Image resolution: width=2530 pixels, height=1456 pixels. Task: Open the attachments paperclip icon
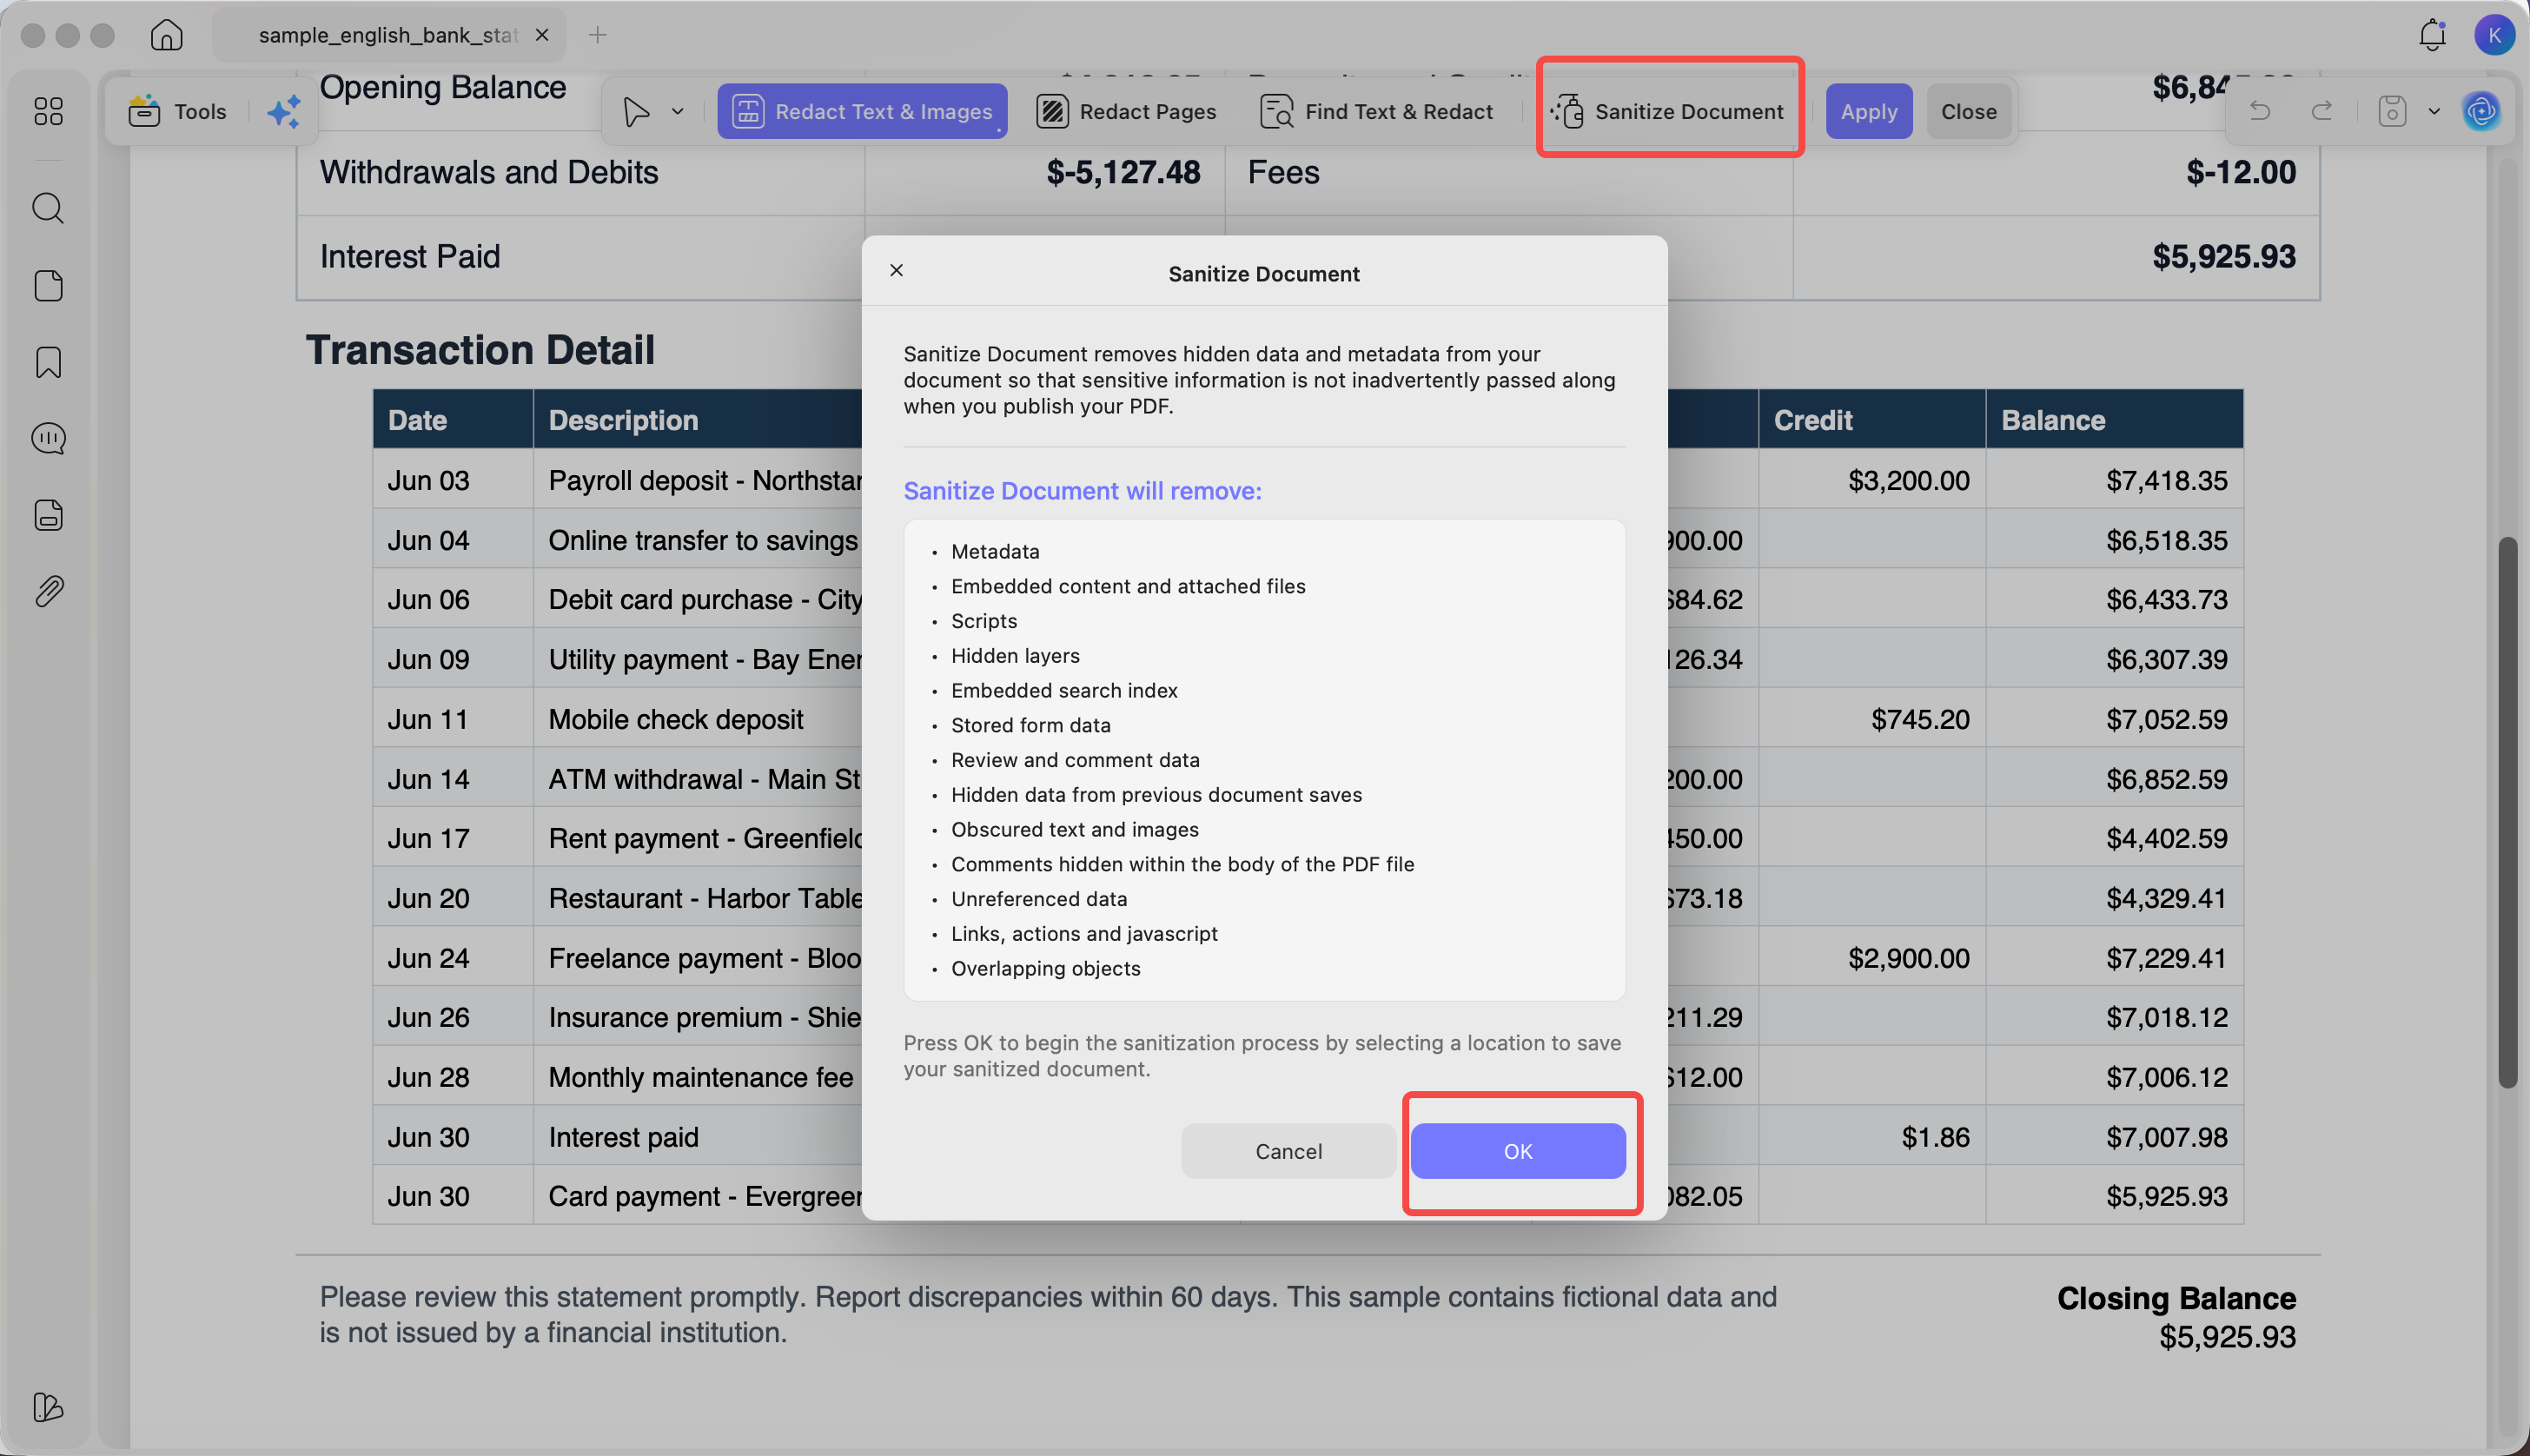(48, 591)
